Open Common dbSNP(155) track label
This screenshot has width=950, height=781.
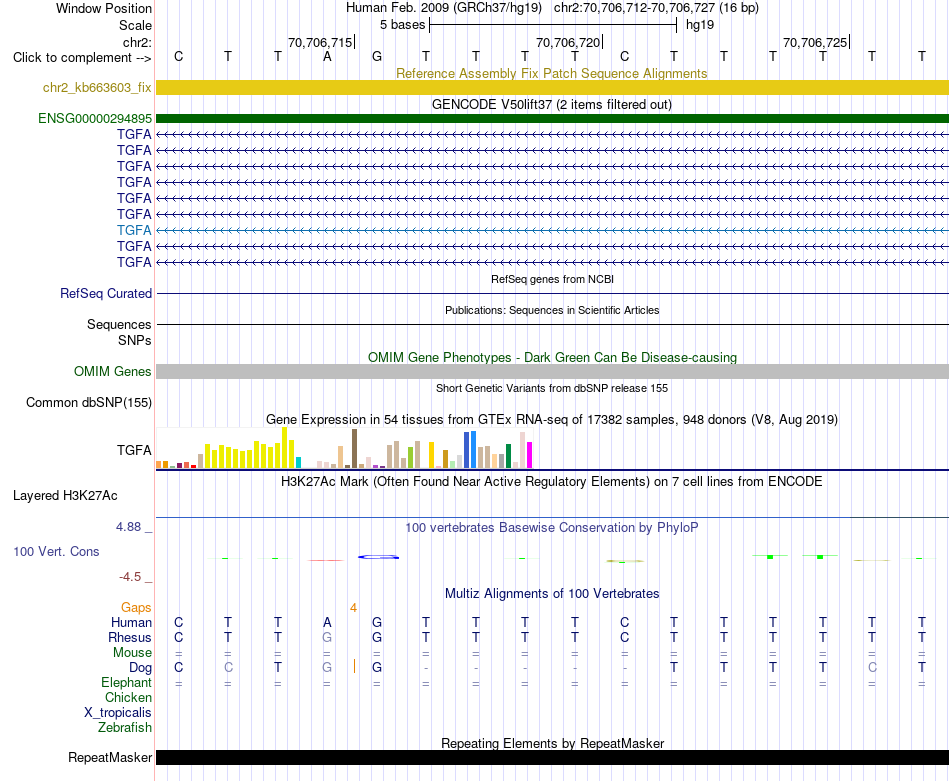point(89,402)
